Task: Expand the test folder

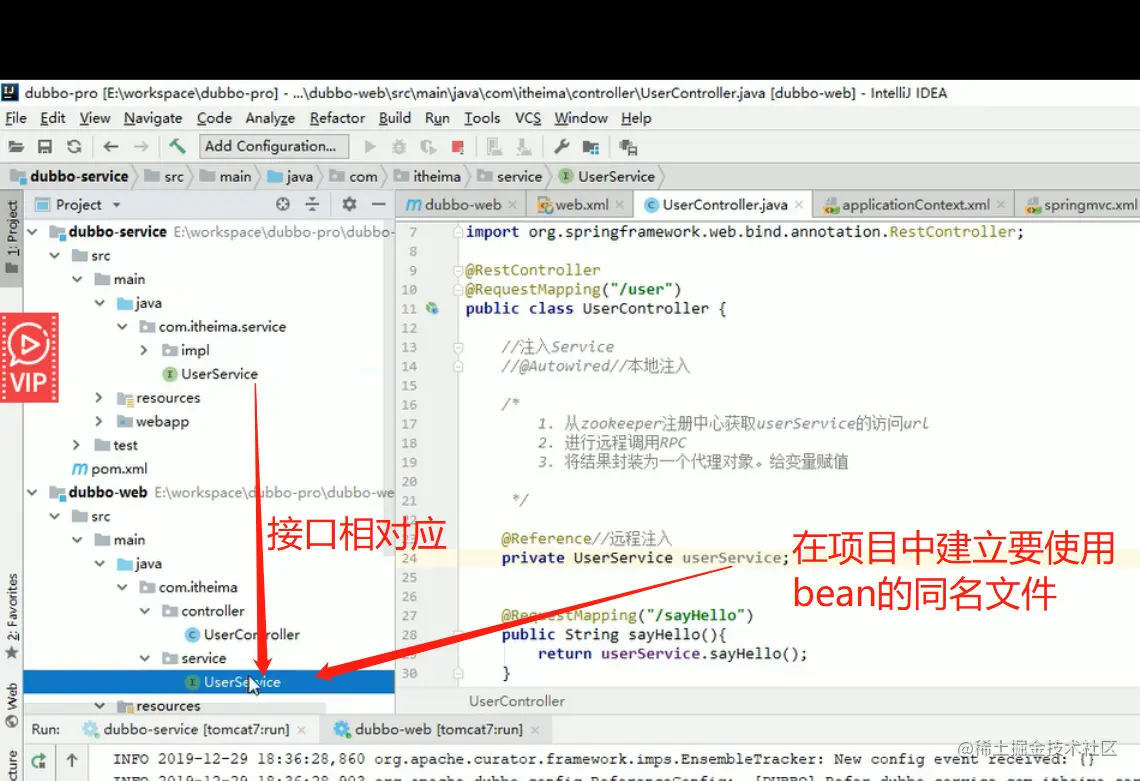Action: pyautogui.click(x=76, y=445)
